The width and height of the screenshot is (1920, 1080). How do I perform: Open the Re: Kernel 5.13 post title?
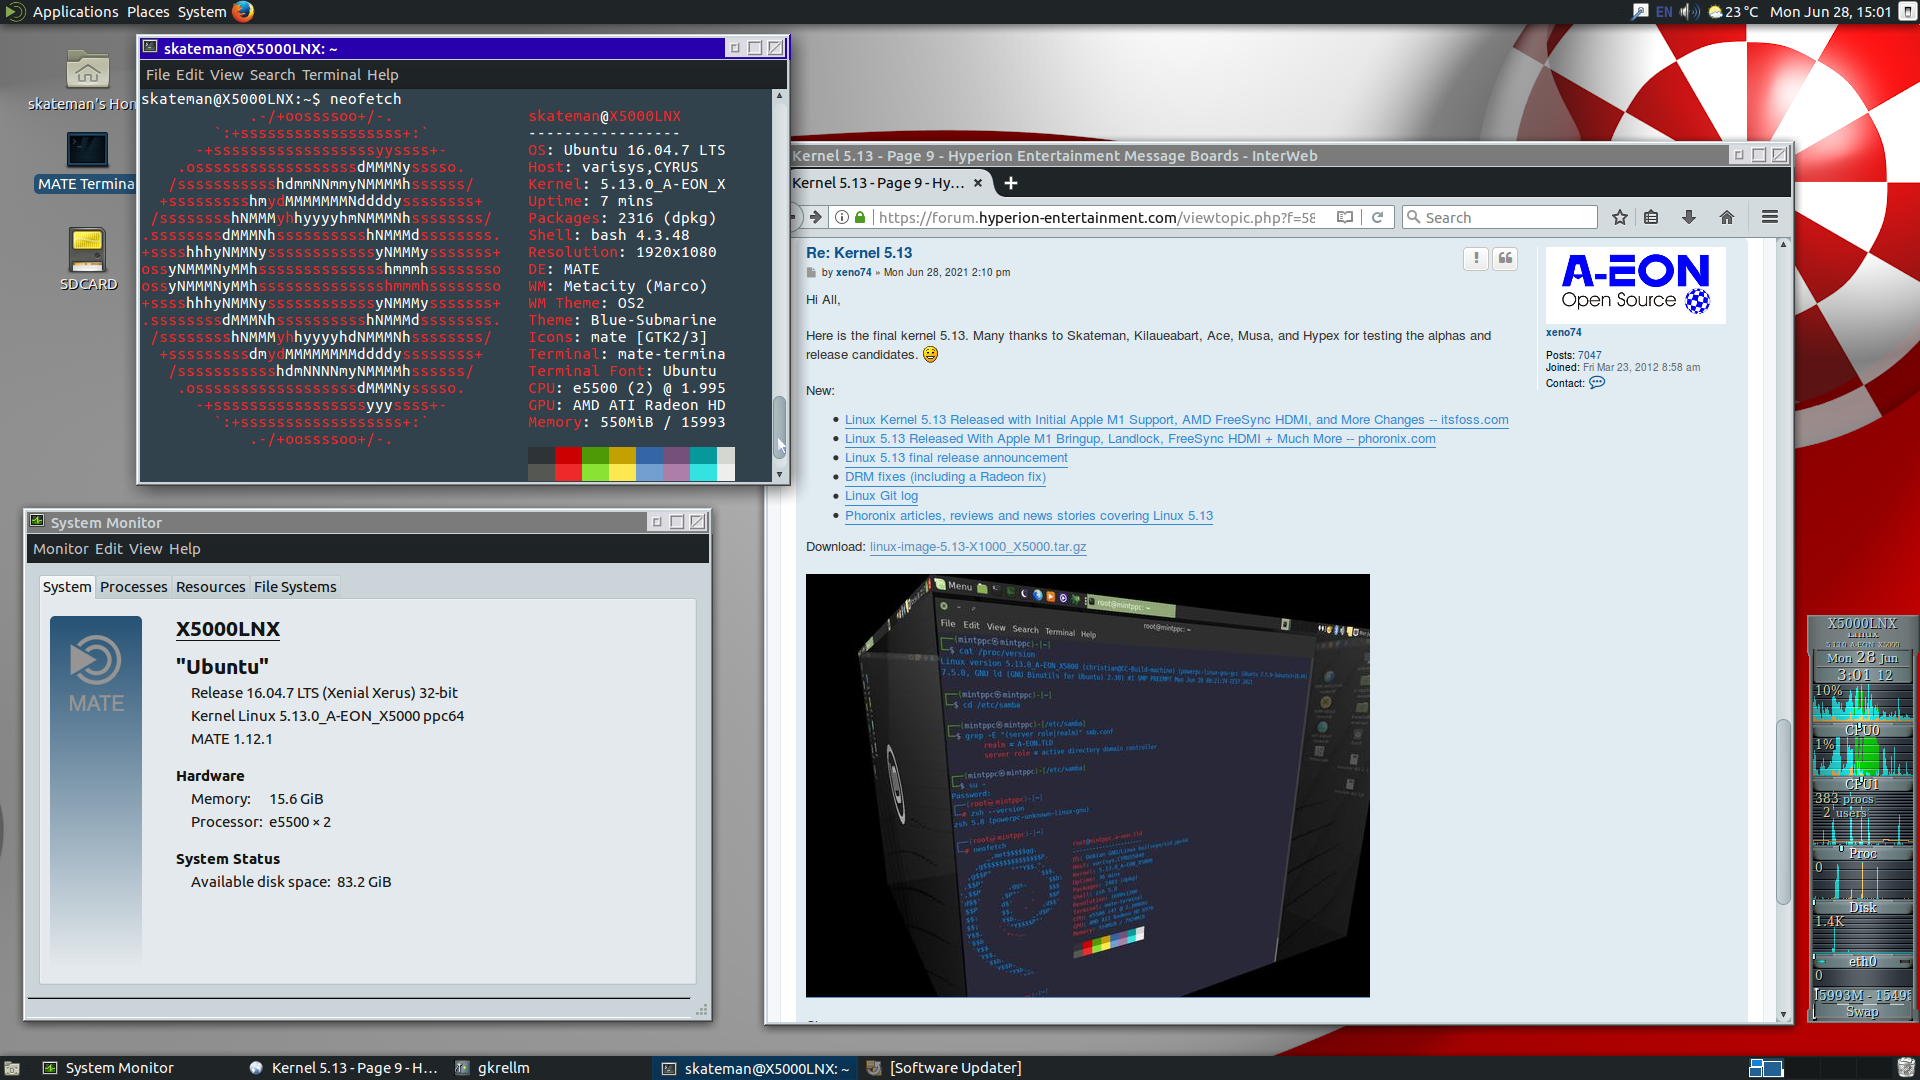859,253
